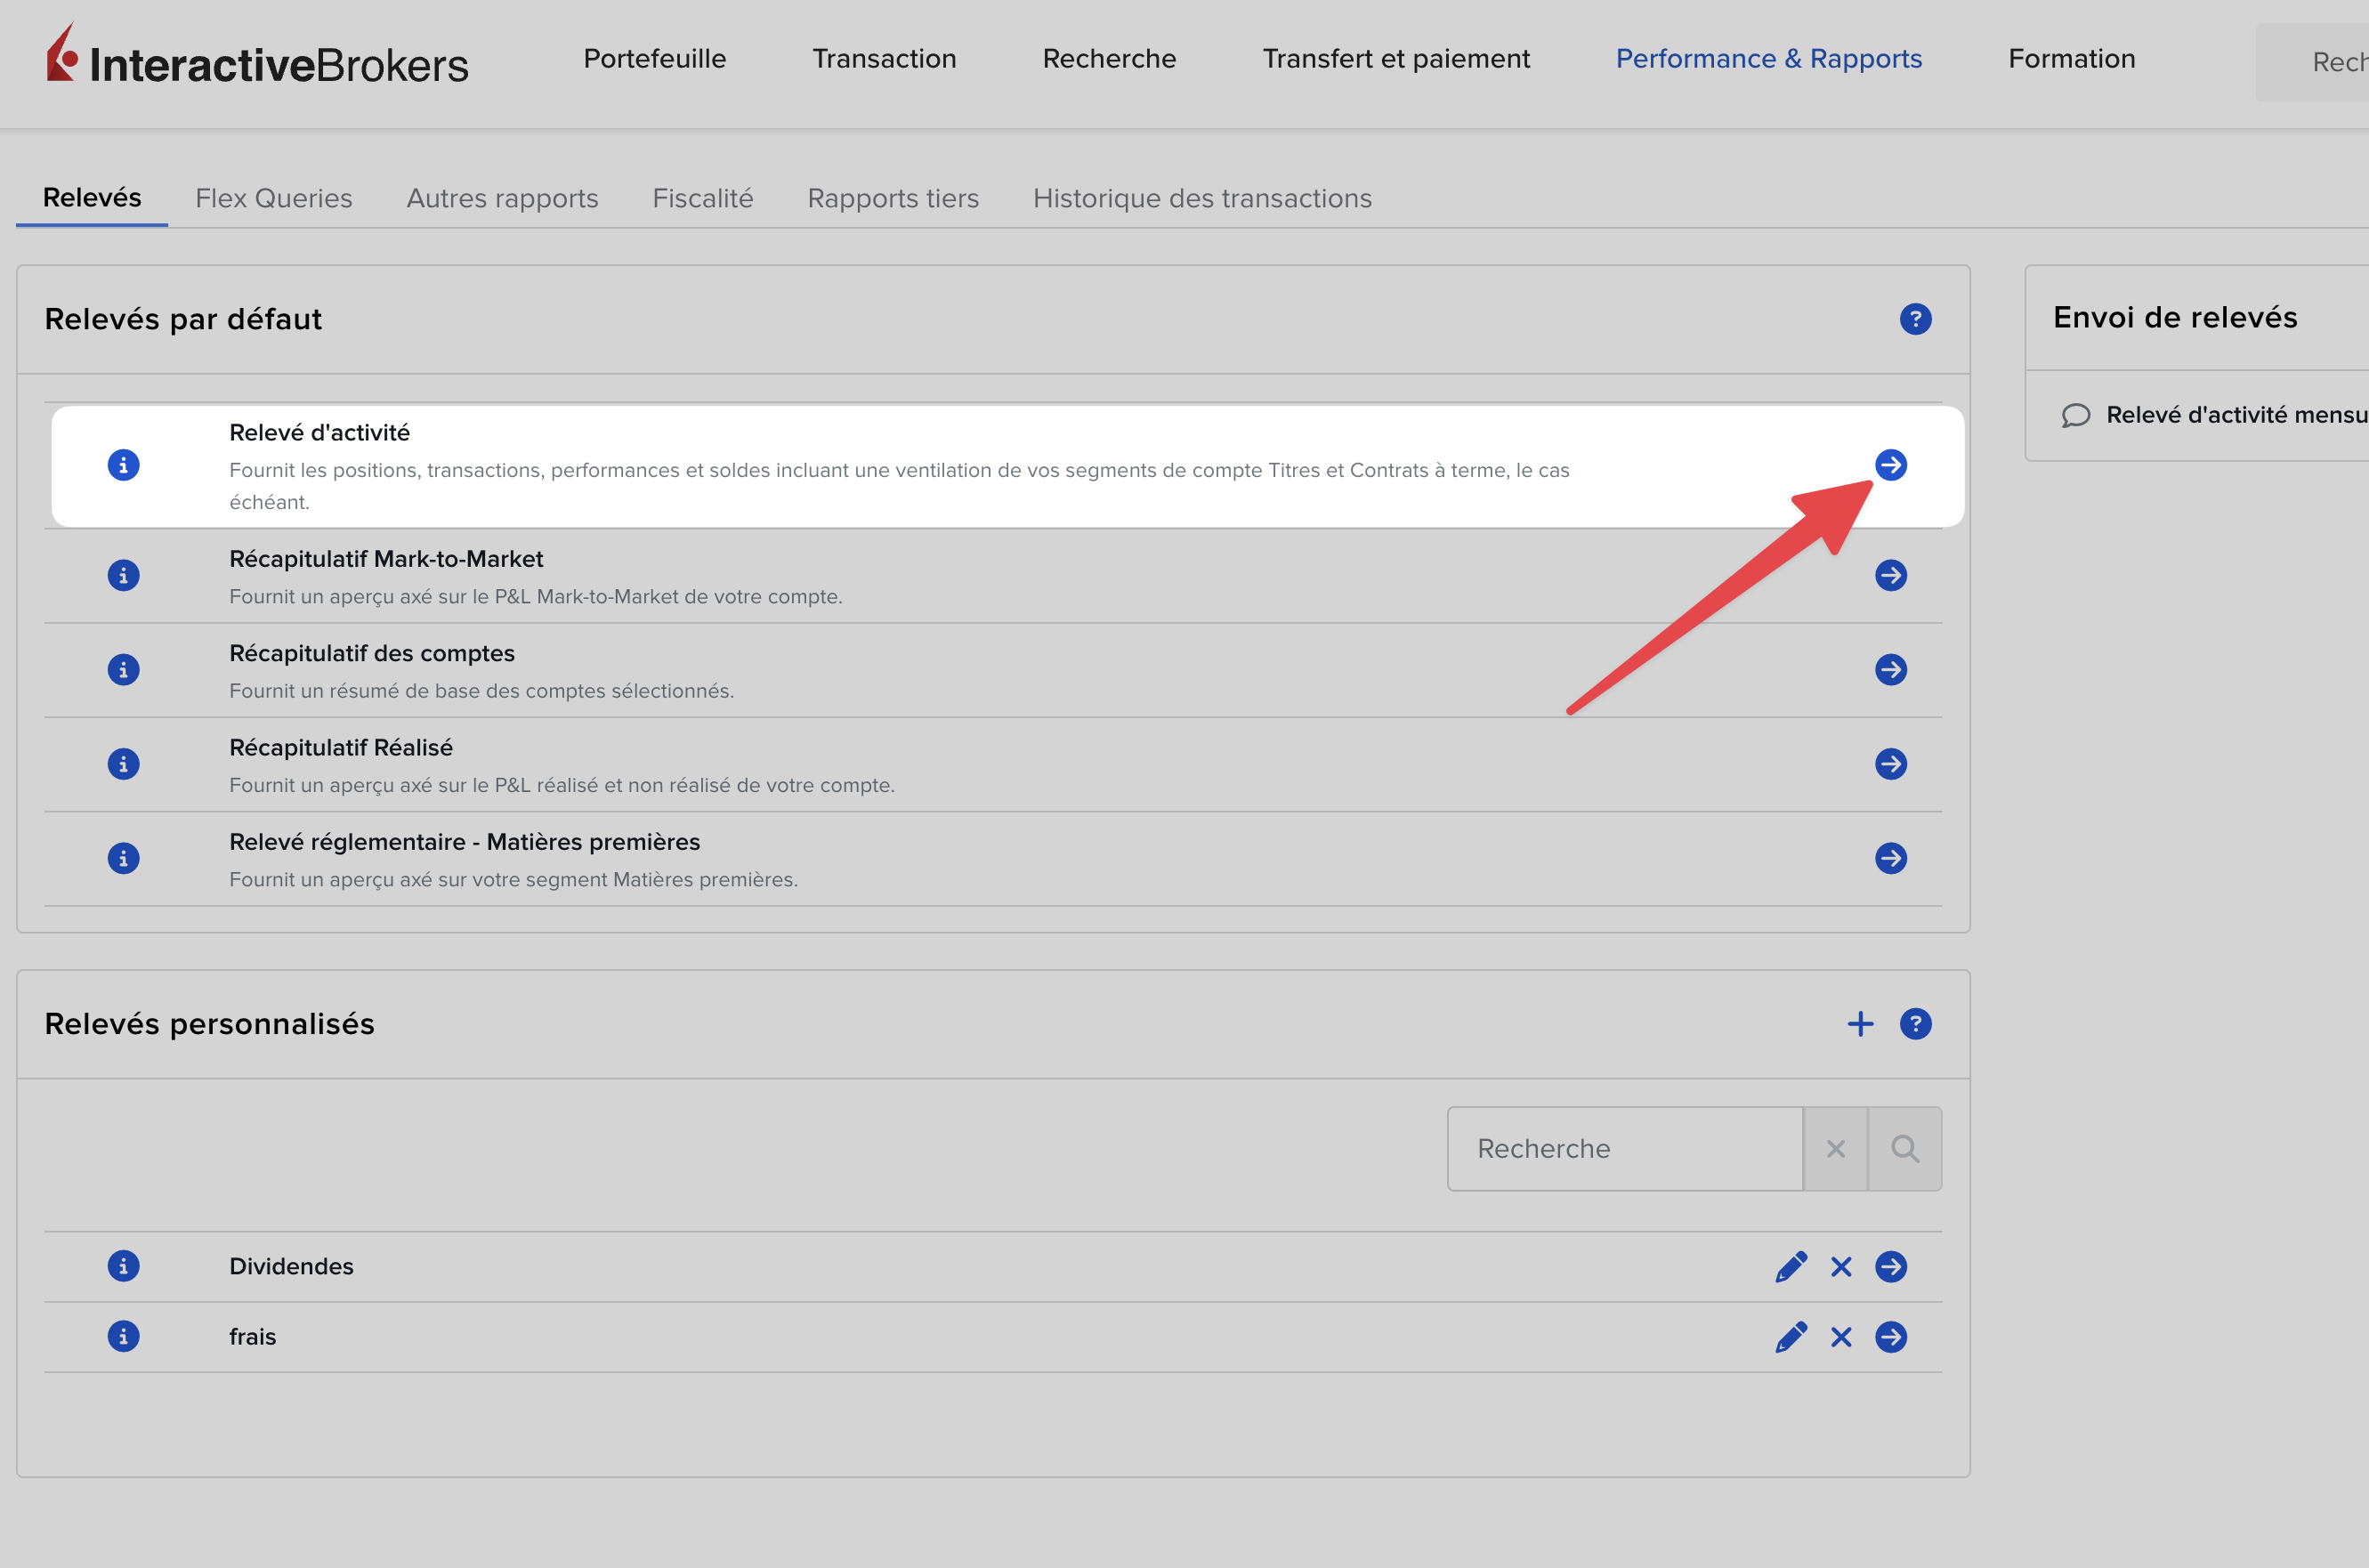Image resolution: width=2369 pixels, height=1568 pixels.
Task: Run the Dividendes statement arrow
Action: [1890, 1266]
